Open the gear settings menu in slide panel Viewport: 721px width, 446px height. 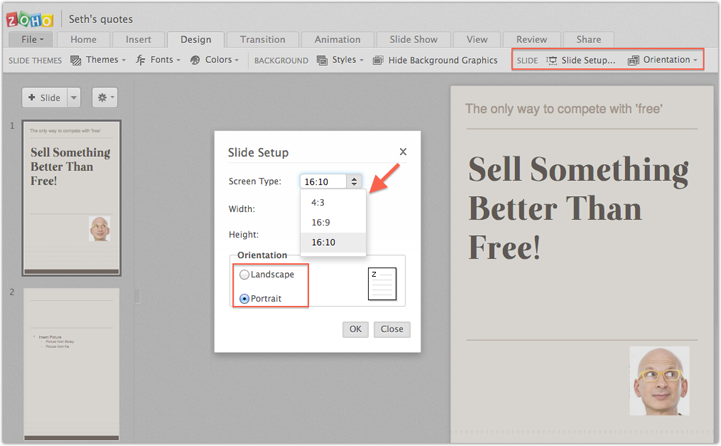coord(105,97)
